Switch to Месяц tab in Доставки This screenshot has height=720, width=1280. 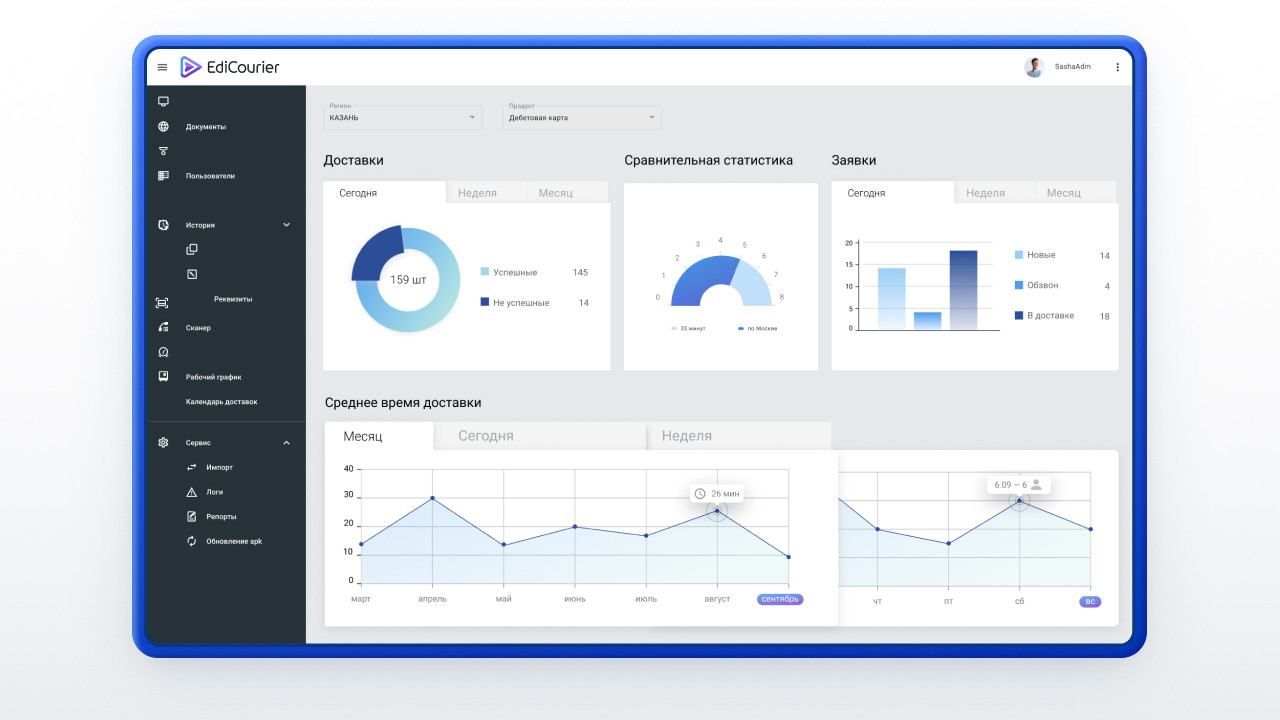(568, 193)
